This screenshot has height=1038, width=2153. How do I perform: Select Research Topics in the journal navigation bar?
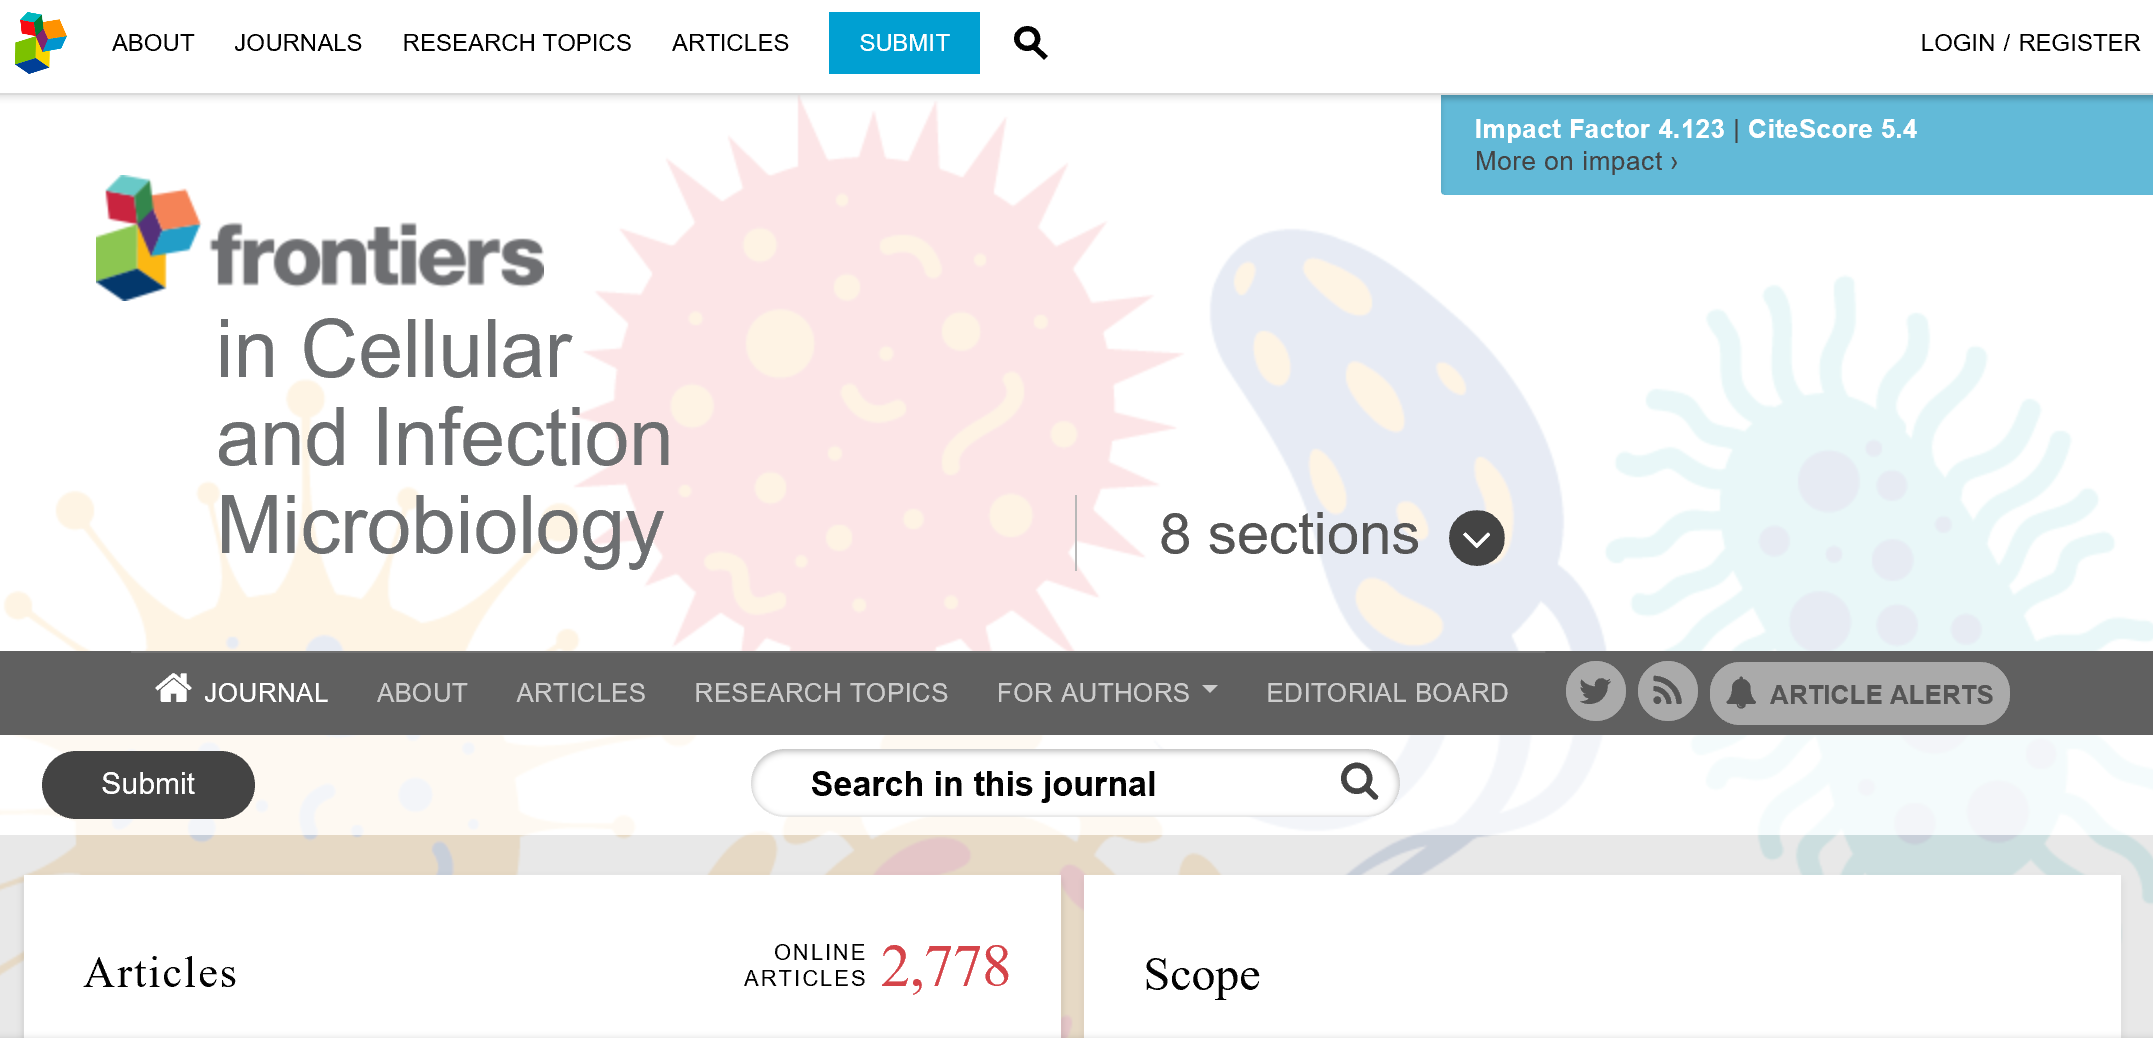coord(821,692)
